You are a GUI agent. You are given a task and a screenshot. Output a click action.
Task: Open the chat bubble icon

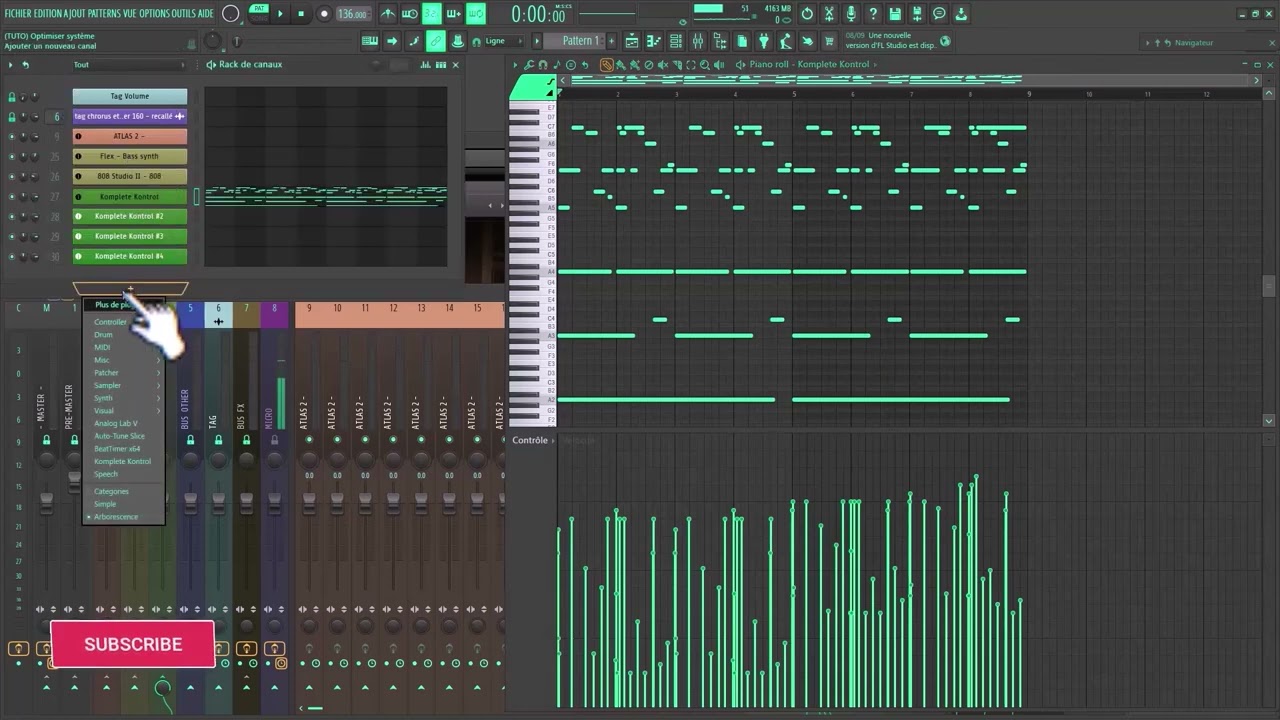point(939,14)
